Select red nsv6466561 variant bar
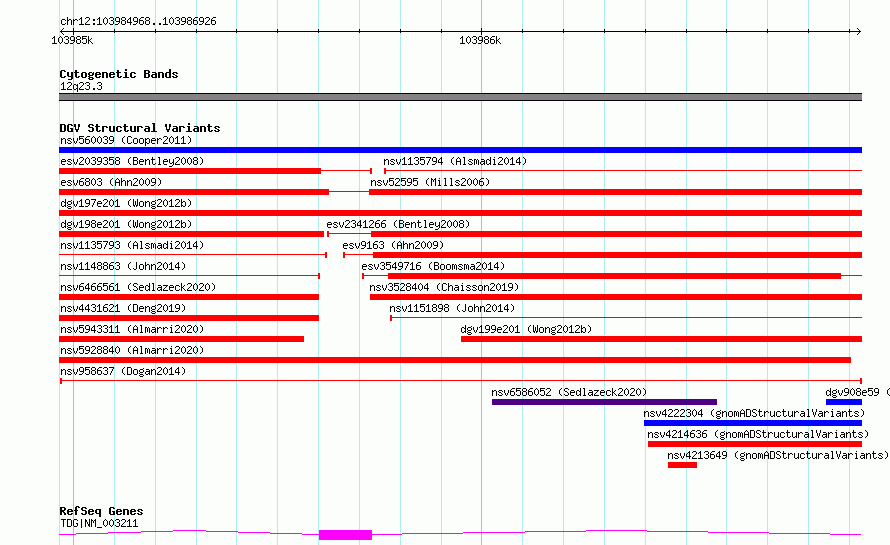The image size is (890, 545). point(189,297)
